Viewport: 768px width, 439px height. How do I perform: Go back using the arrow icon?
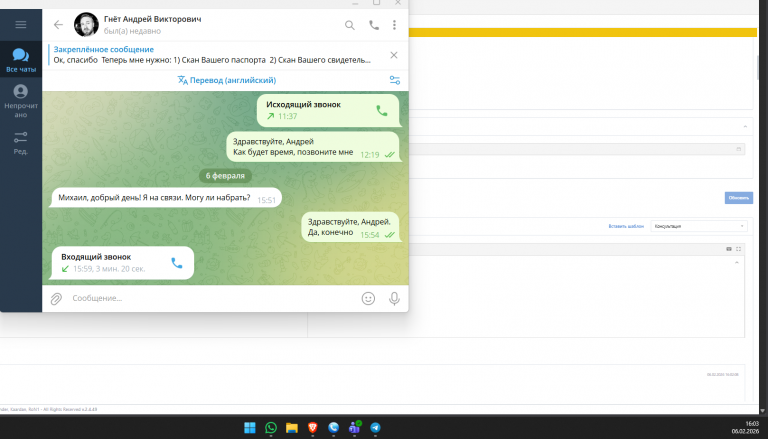pos(58,24)
